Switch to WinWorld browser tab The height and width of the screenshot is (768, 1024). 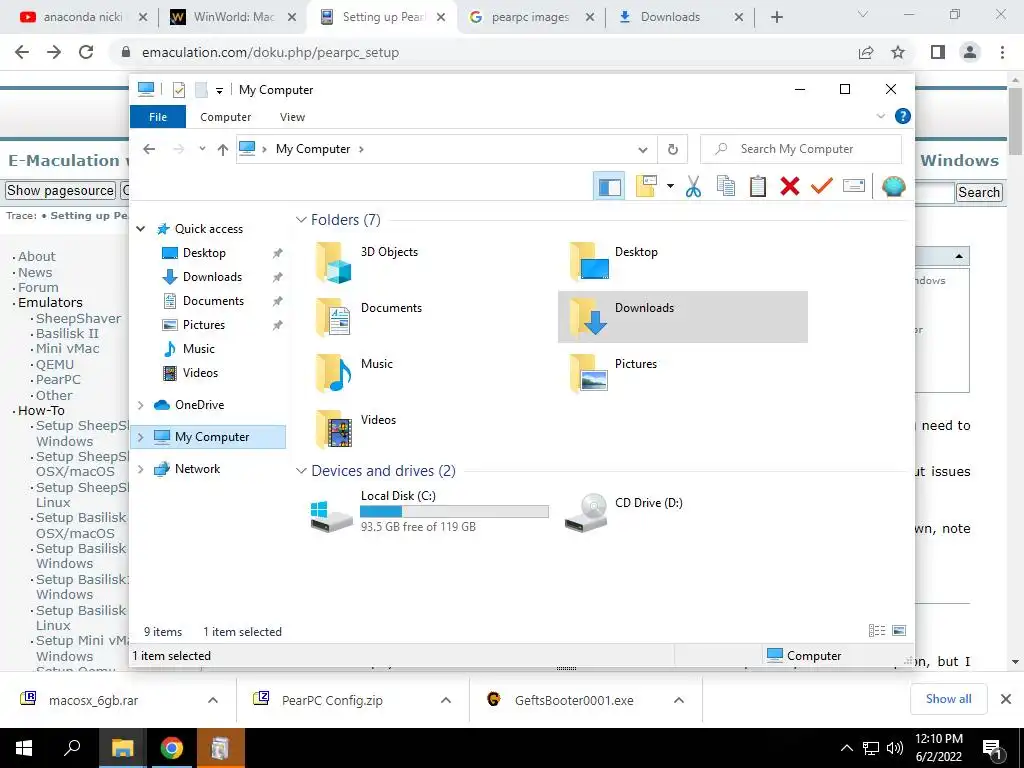click(232, 17)
